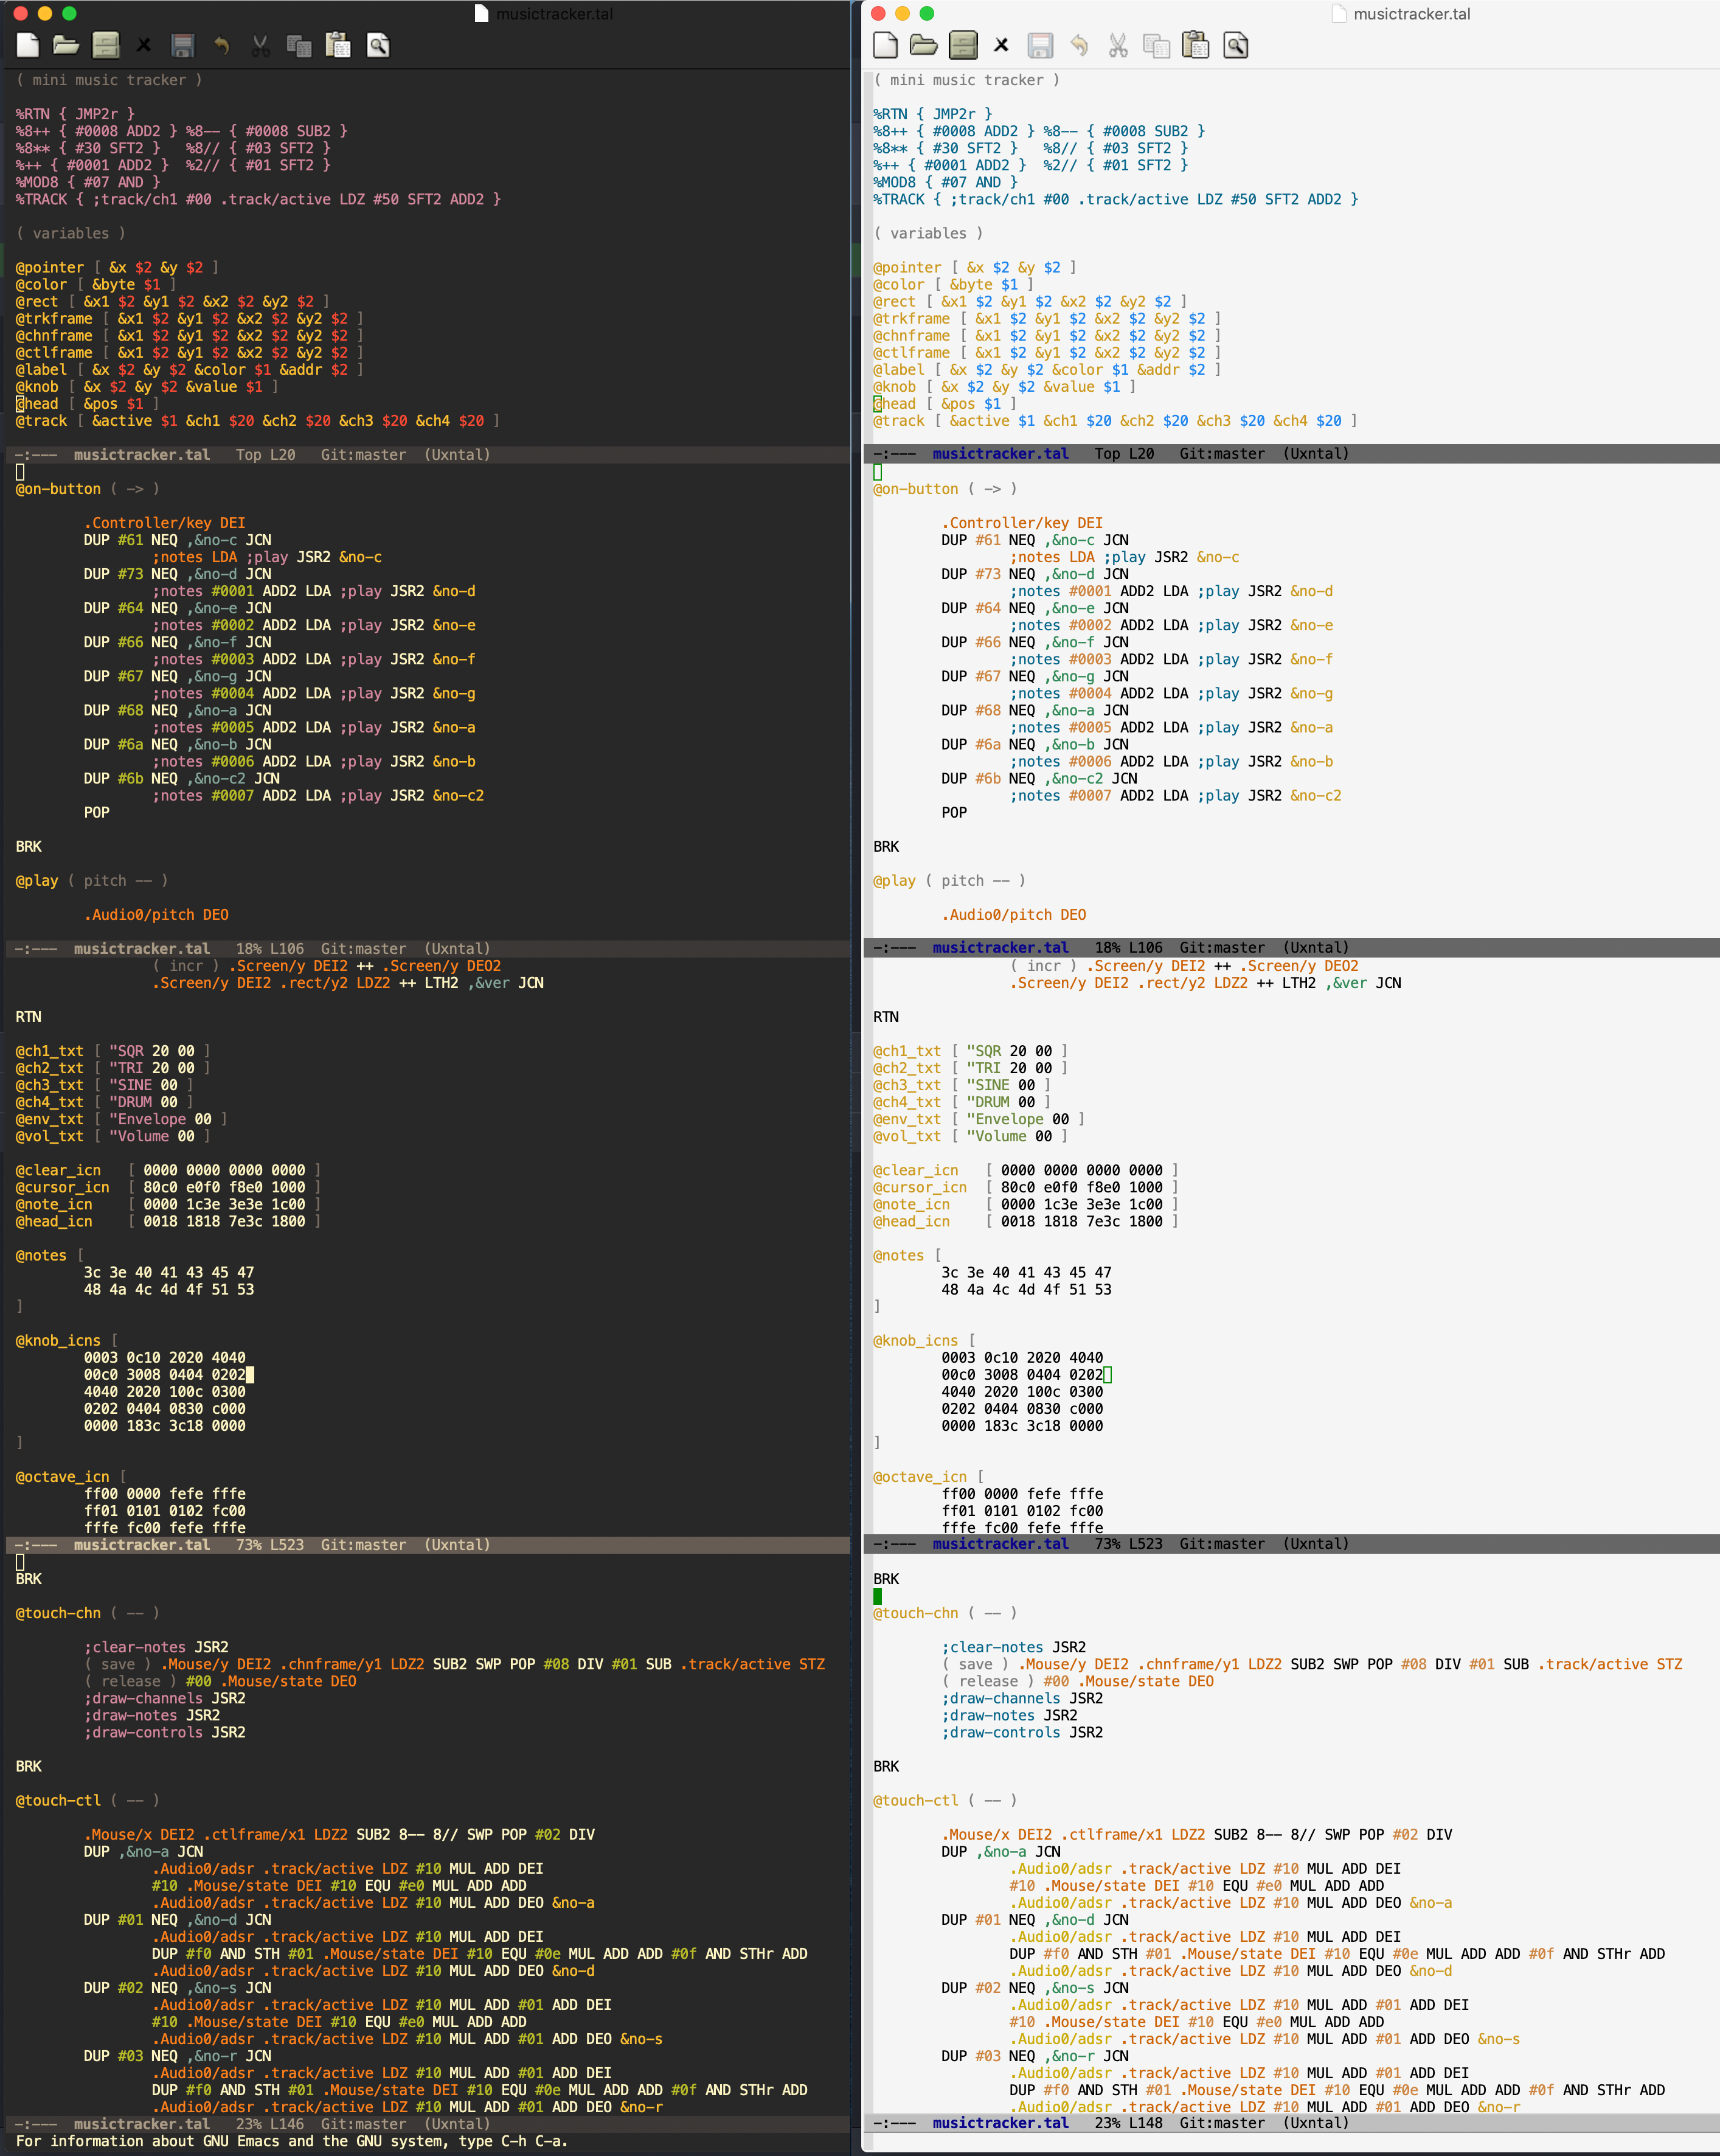Click '23% L146' position in dark window
The height and width of the screenshot is (2156, 1720).
[270, 2124]
